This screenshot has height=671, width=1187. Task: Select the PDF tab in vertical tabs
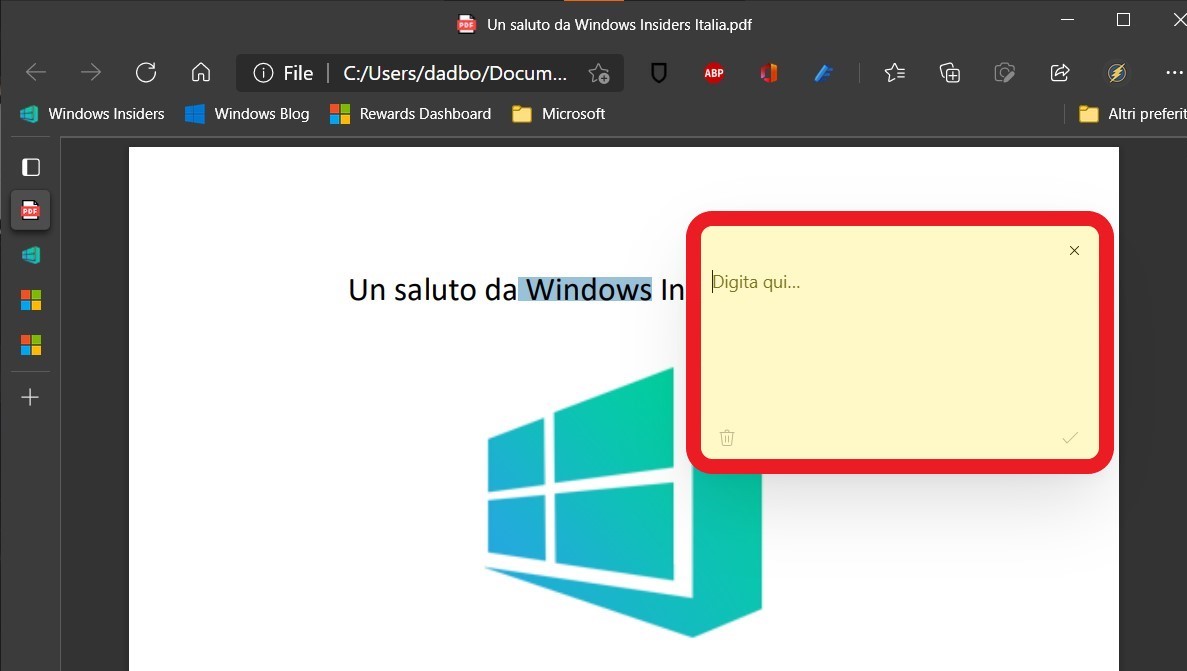[x=30, y=211]
